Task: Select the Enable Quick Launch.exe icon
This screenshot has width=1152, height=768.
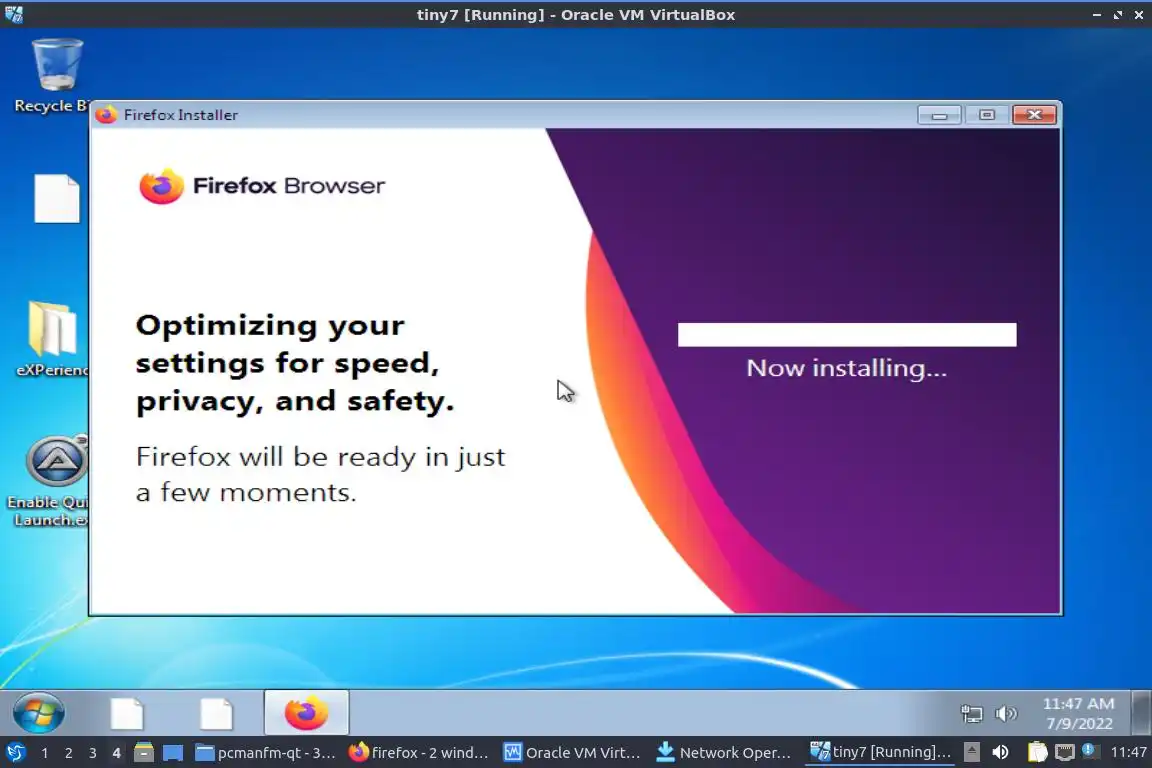Action: pos(53,480)
